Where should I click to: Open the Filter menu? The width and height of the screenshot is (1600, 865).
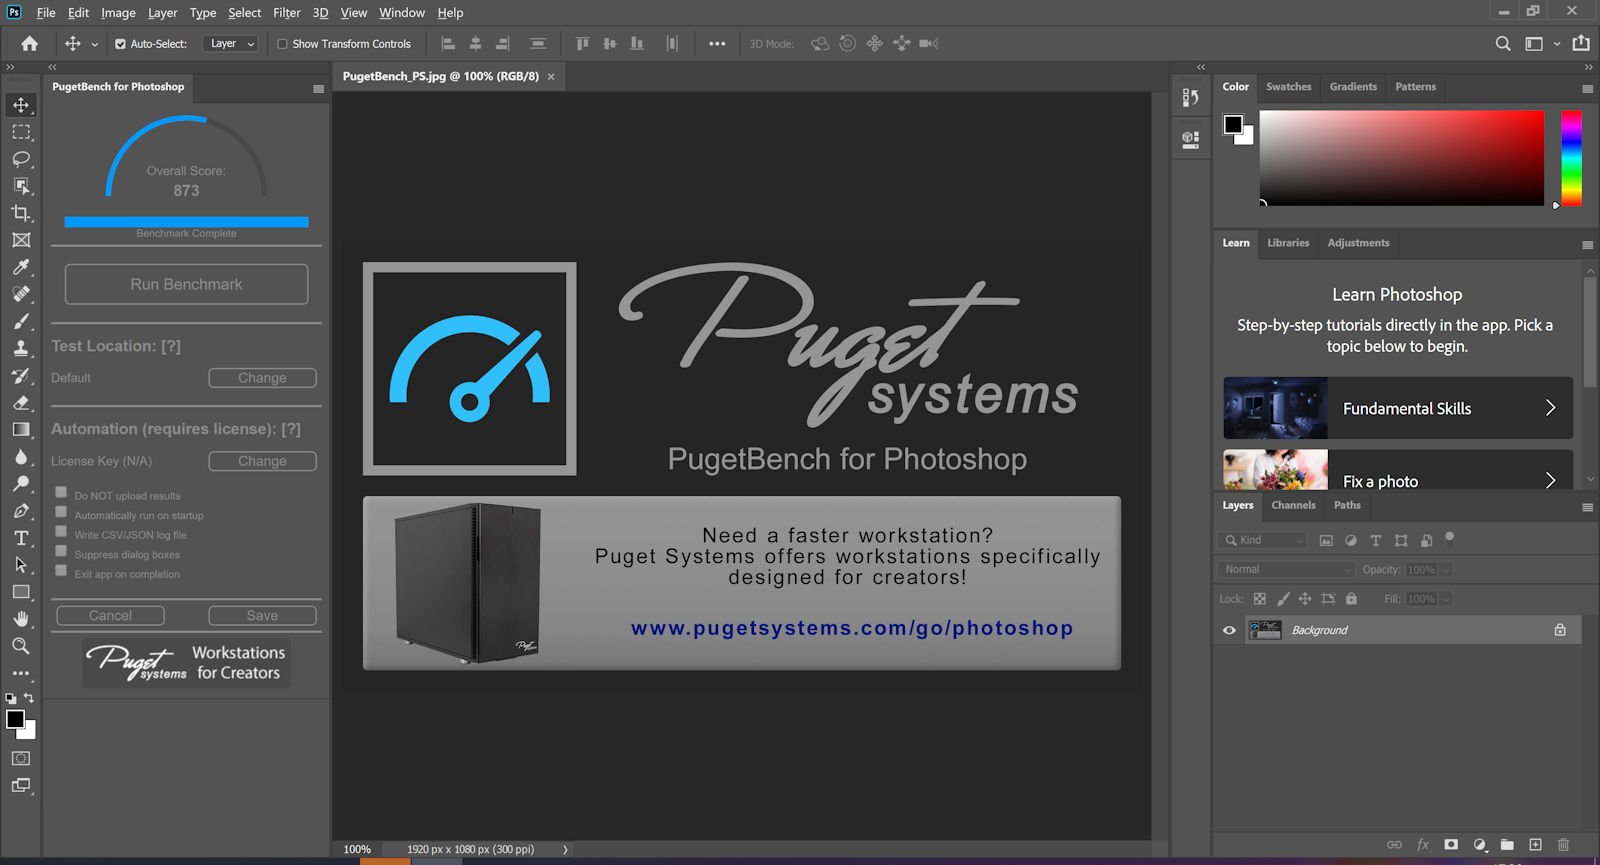point(287,13)
